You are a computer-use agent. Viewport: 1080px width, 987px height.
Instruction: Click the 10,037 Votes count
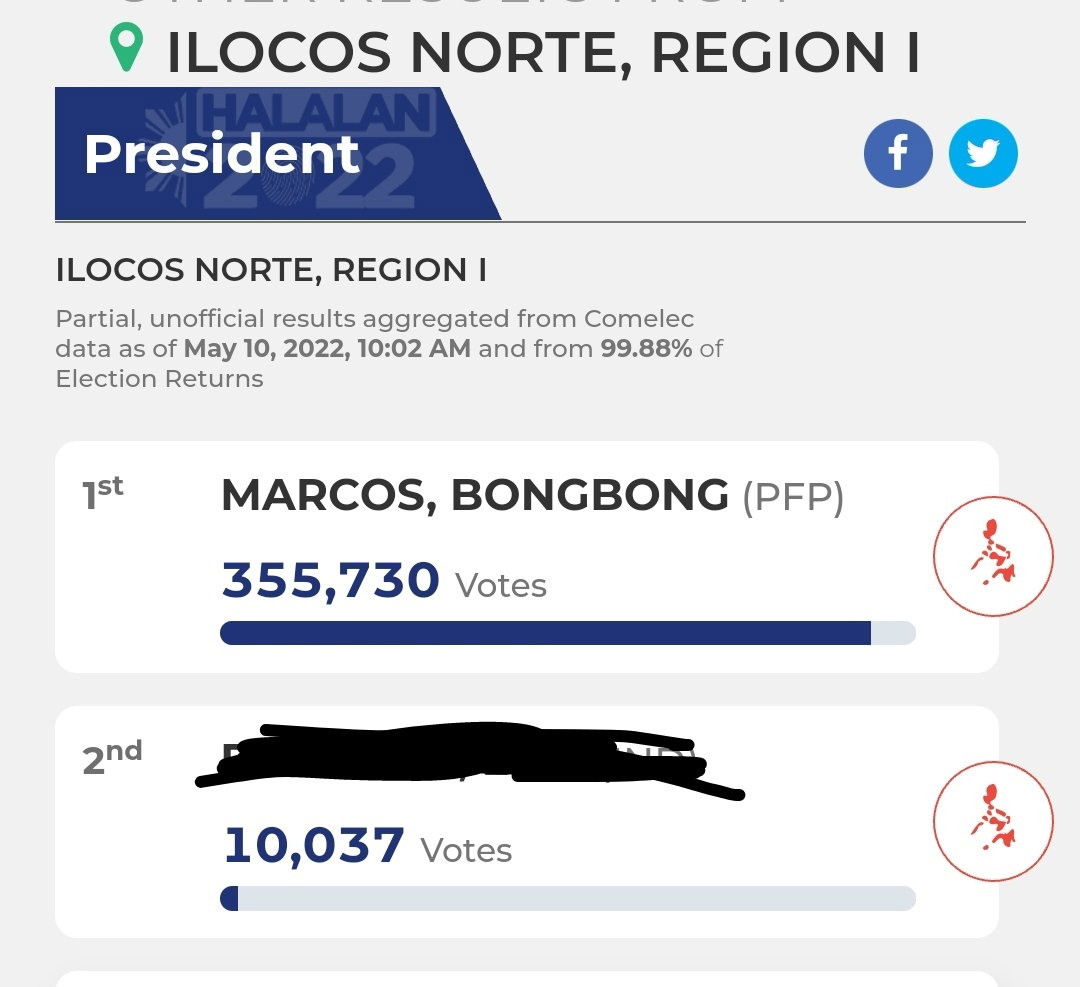point(368,846)
